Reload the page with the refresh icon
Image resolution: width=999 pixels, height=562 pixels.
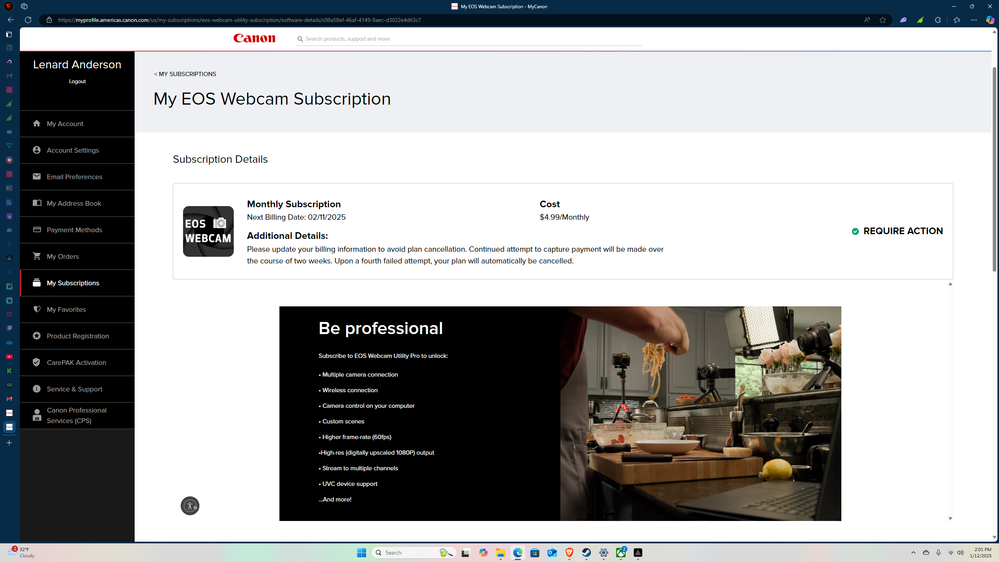(28, 20)
